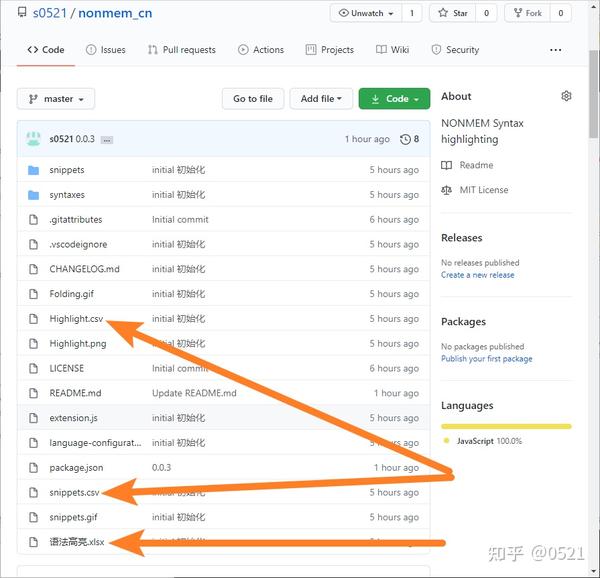The height and width of the screenshot is (578, 600).
Task: Click the s0521 avatar in commit bar
Action: [33, 139]
